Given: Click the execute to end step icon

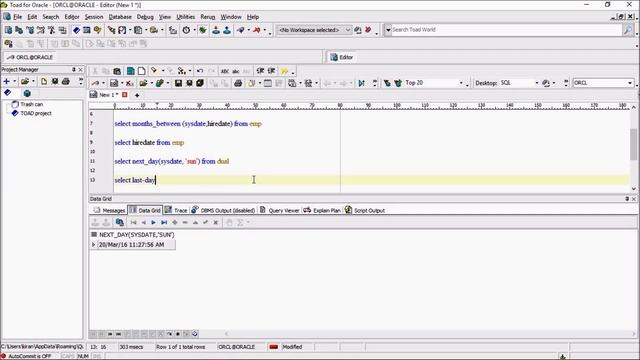Looking at the screenshot, I should click(361, 83).
